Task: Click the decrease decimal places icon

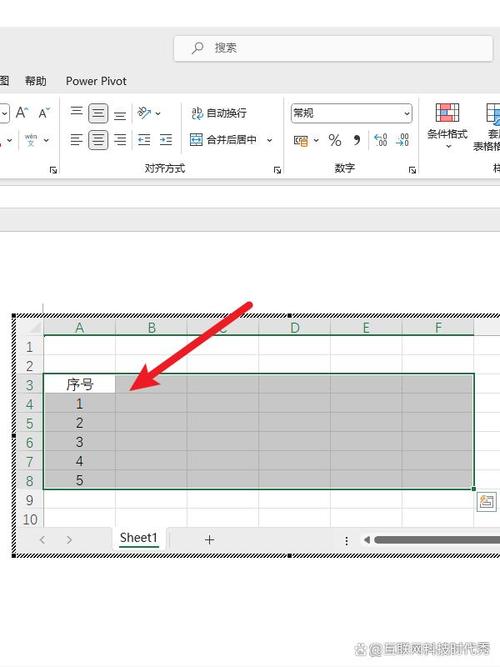Action: (402, 140)
